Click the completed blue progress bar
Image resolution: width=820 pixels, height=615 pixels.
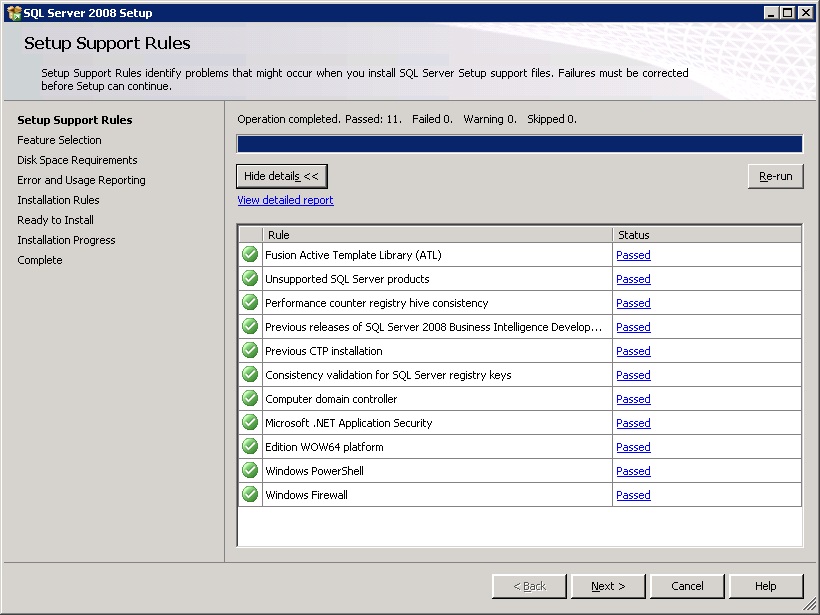point(520,144)
